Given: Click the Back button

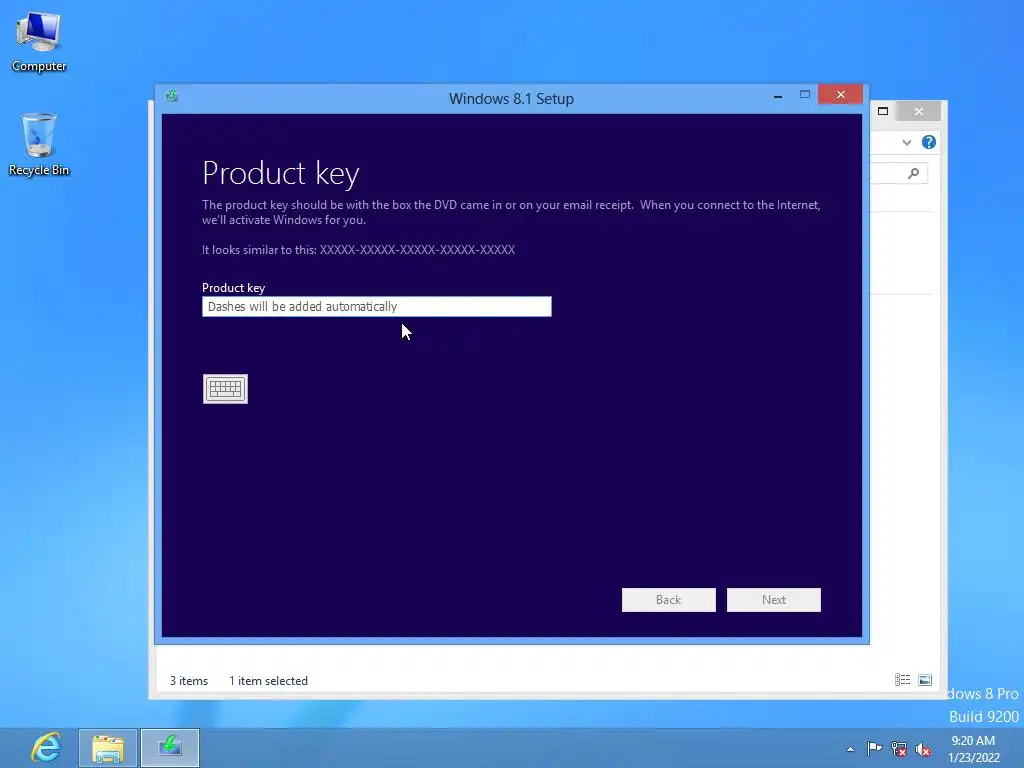Looking at the screenshot, I should 669,600.
